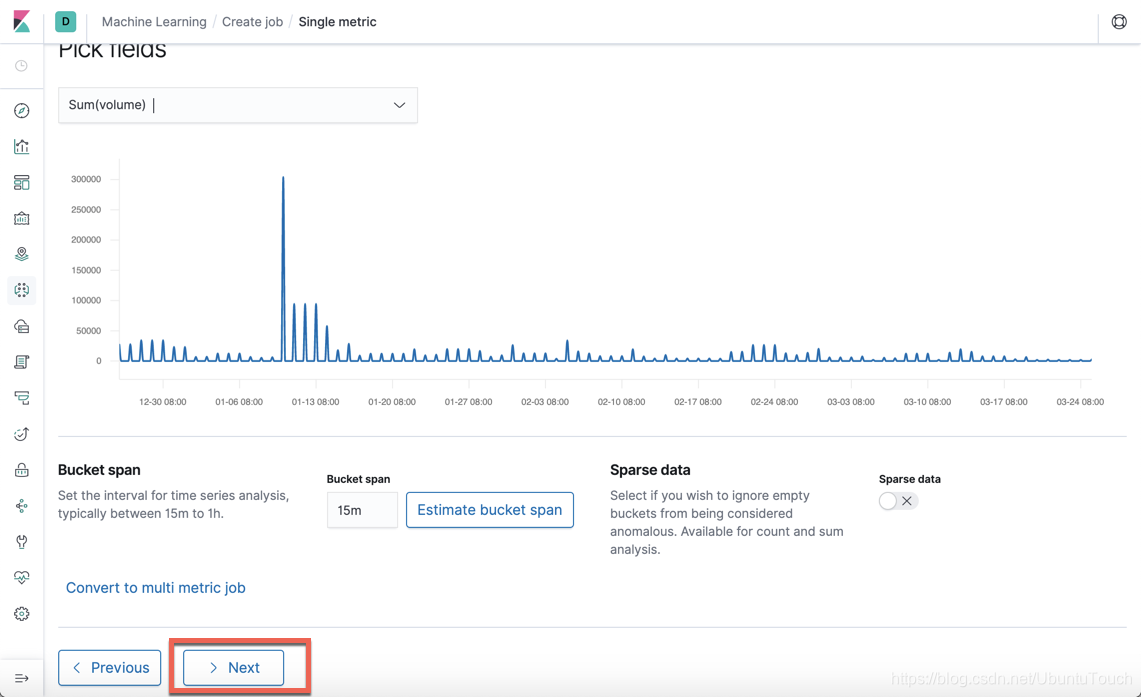The height and width of the screenshot is (697, 1141).
Task: Open Discover compass icon
Action: (22, 111)
